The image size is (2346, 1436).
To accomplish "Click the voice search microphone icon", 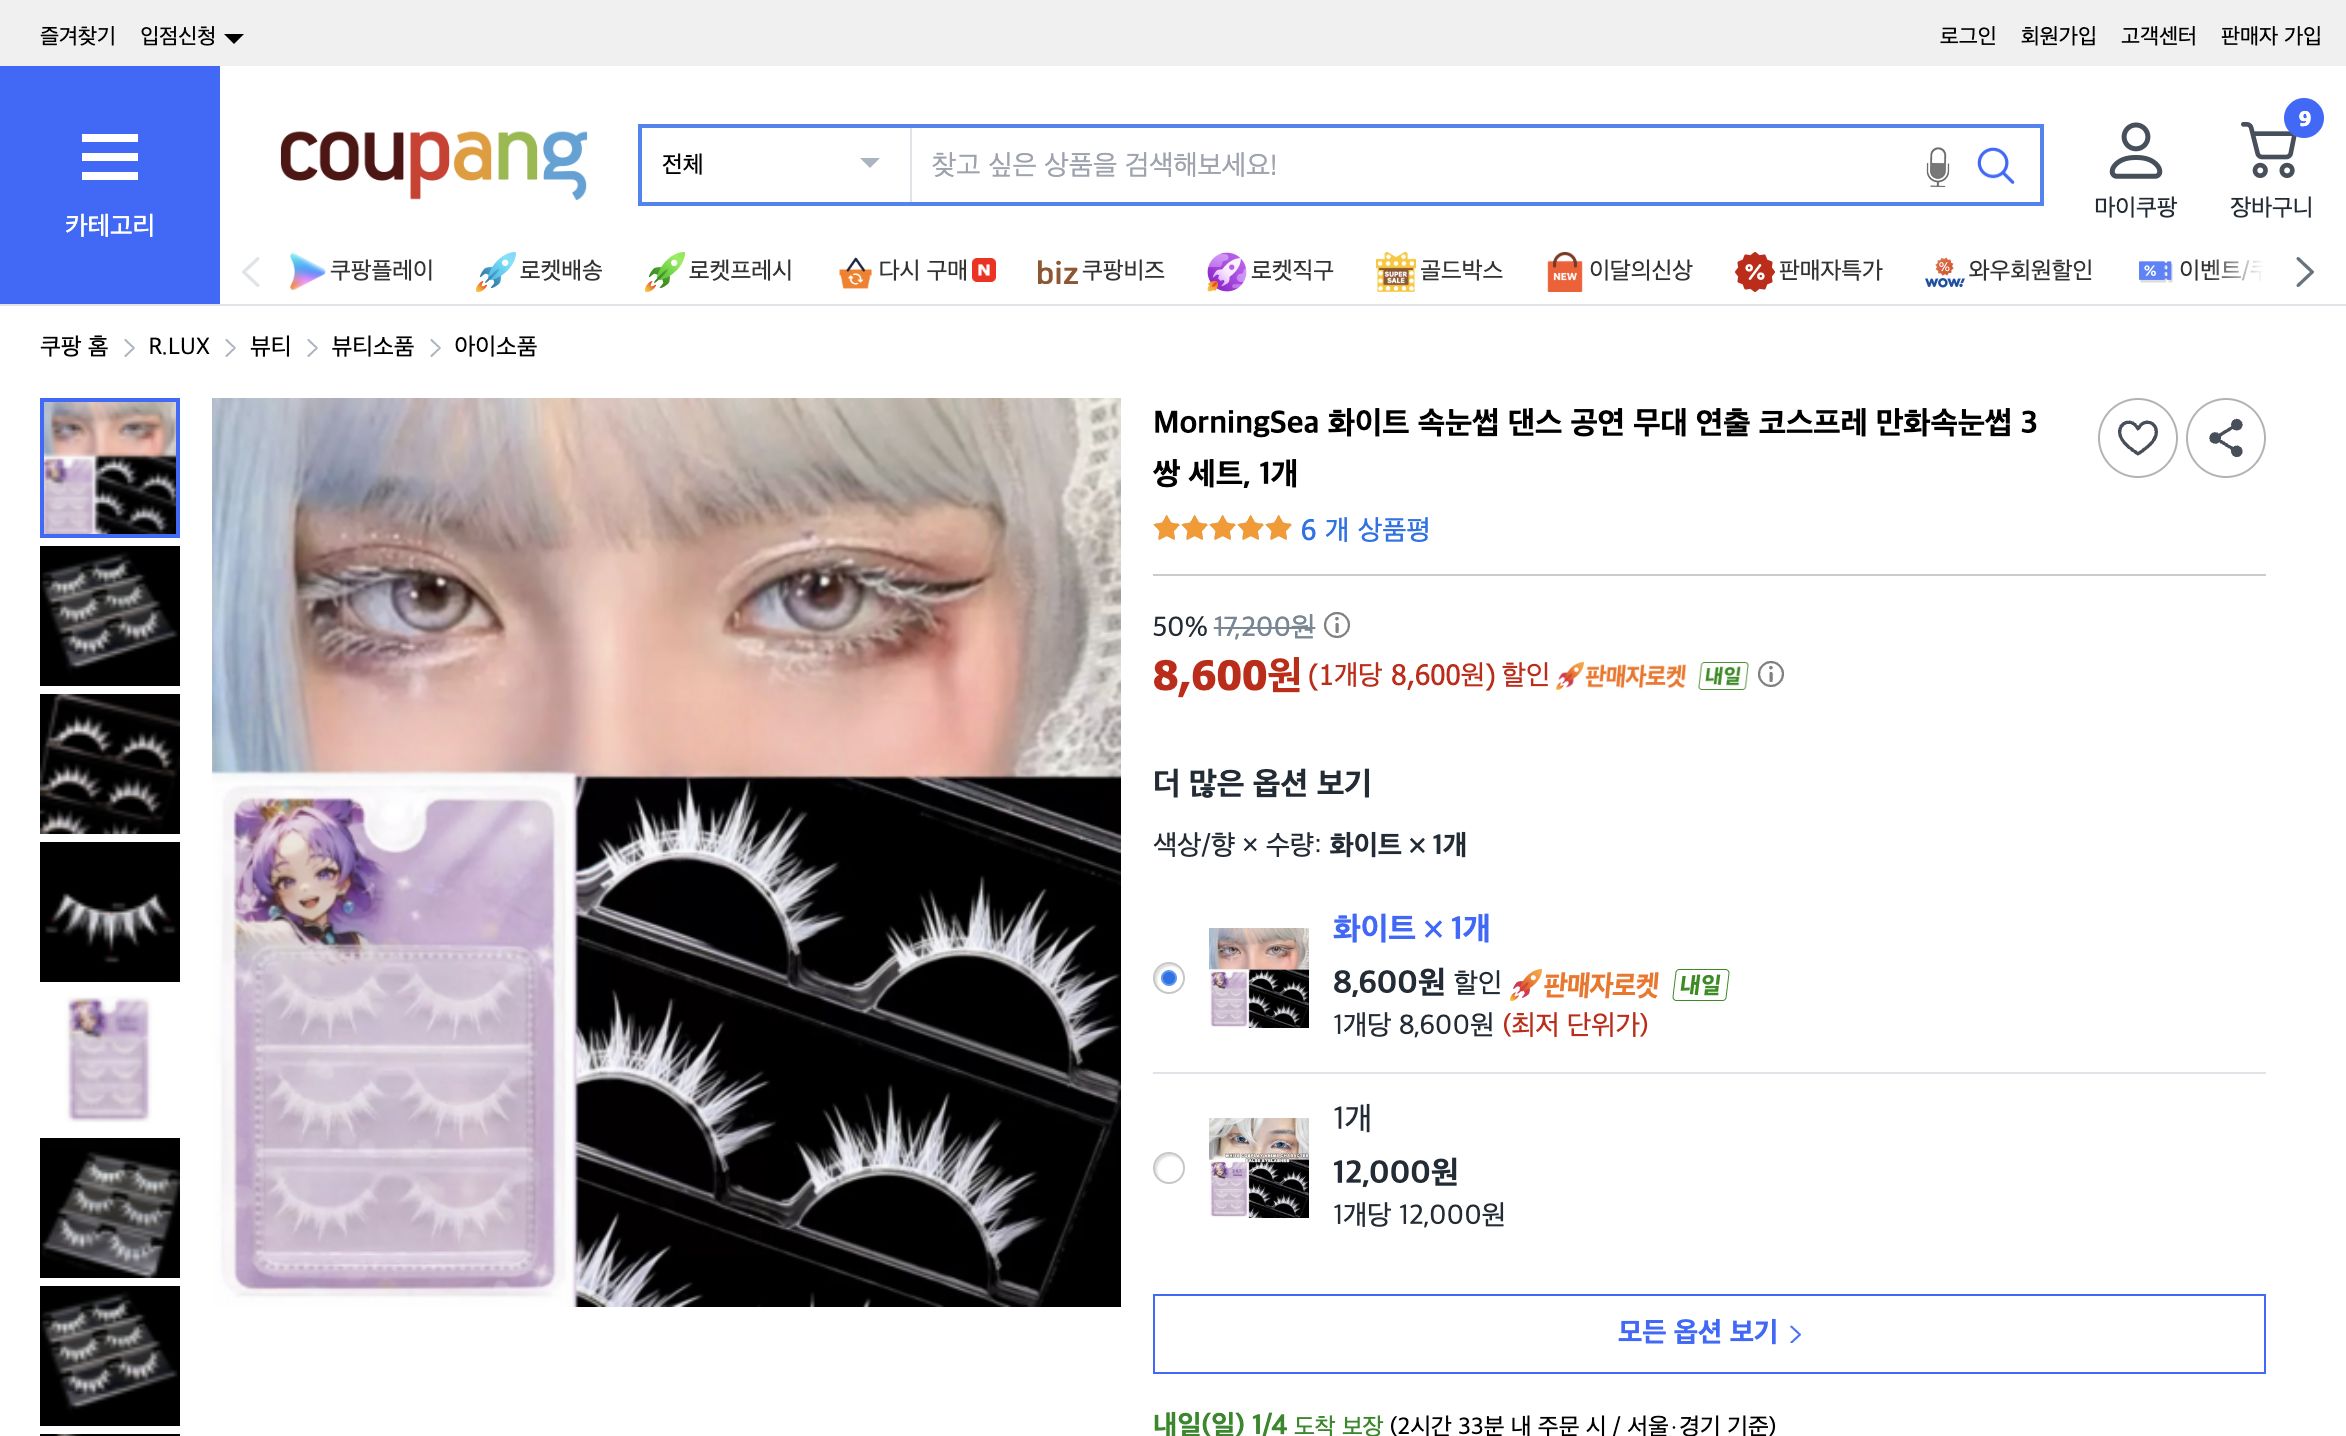I will [1937, 165].
